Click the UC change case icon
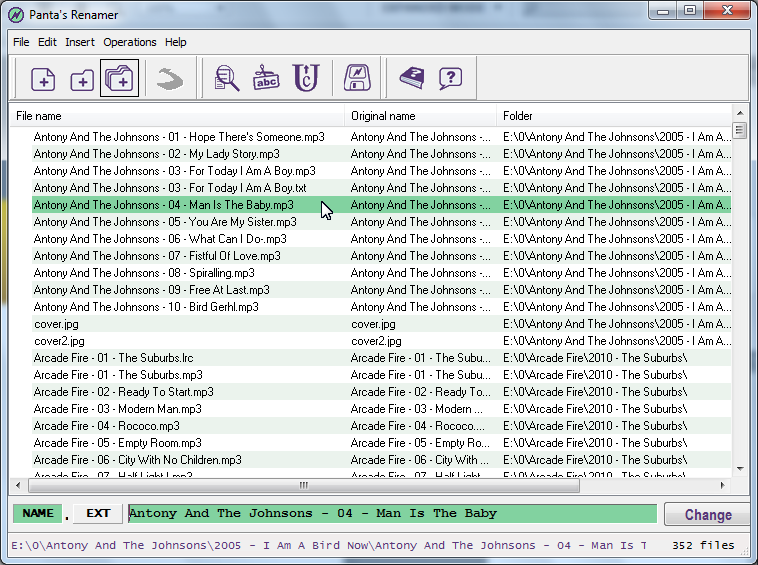This screenshot has height=565, width=758. click(x=306, y=78)
